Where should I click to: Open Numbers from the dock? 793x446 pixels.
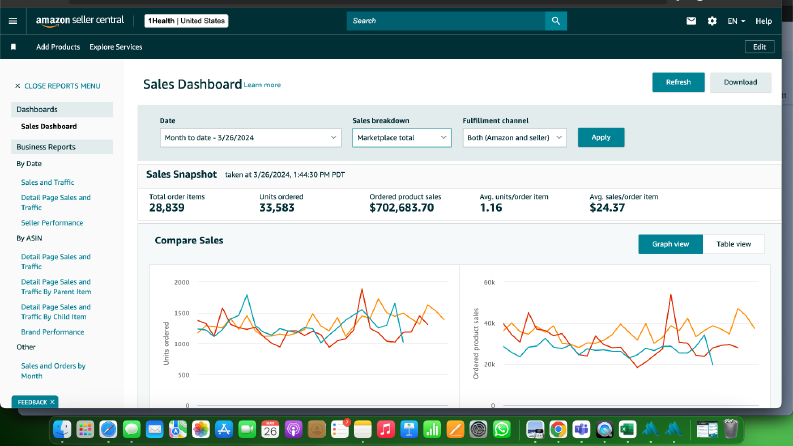pyautogui.click(x=432, y=429)
